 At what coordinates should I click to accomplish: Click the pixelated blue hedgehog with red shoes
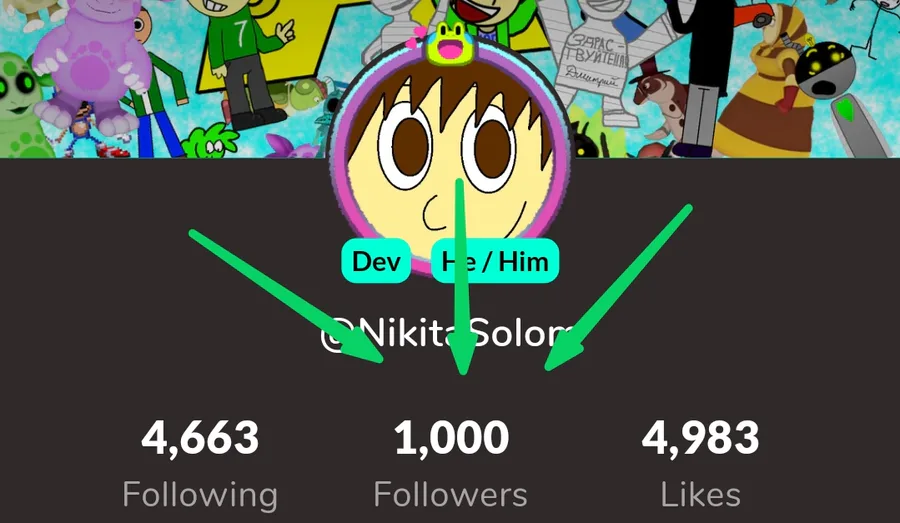(x=92, y=131)
